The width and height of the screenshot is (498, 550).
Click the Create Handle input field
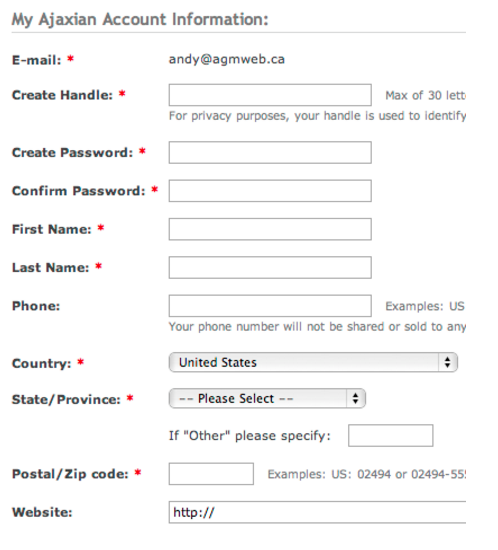pyautogui.click(x=270, y=95)
